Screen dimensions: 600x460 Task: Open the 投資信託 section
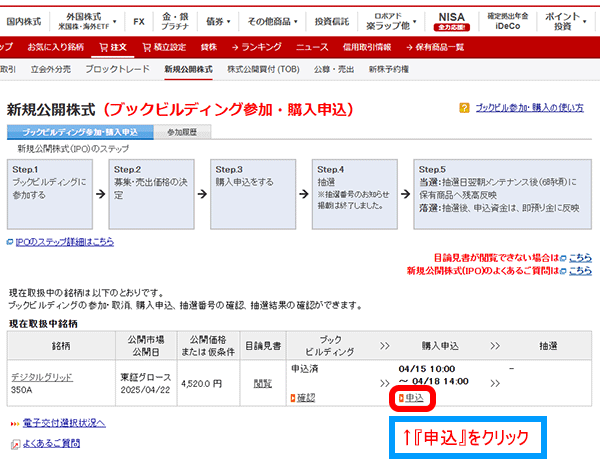(332, 21)
